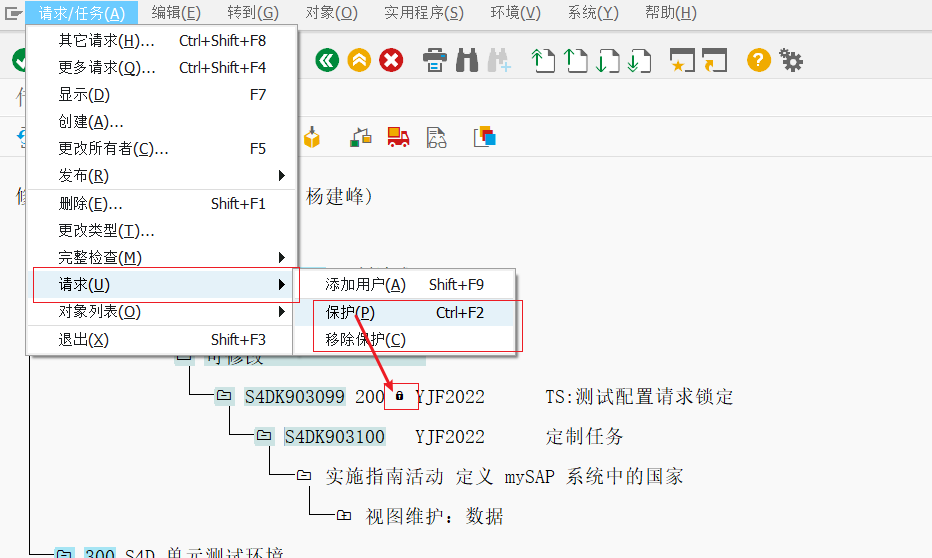This screenshot has width=932, height=558.
Task: Click the Create Shortcut icon
Action: pos(714,60)
